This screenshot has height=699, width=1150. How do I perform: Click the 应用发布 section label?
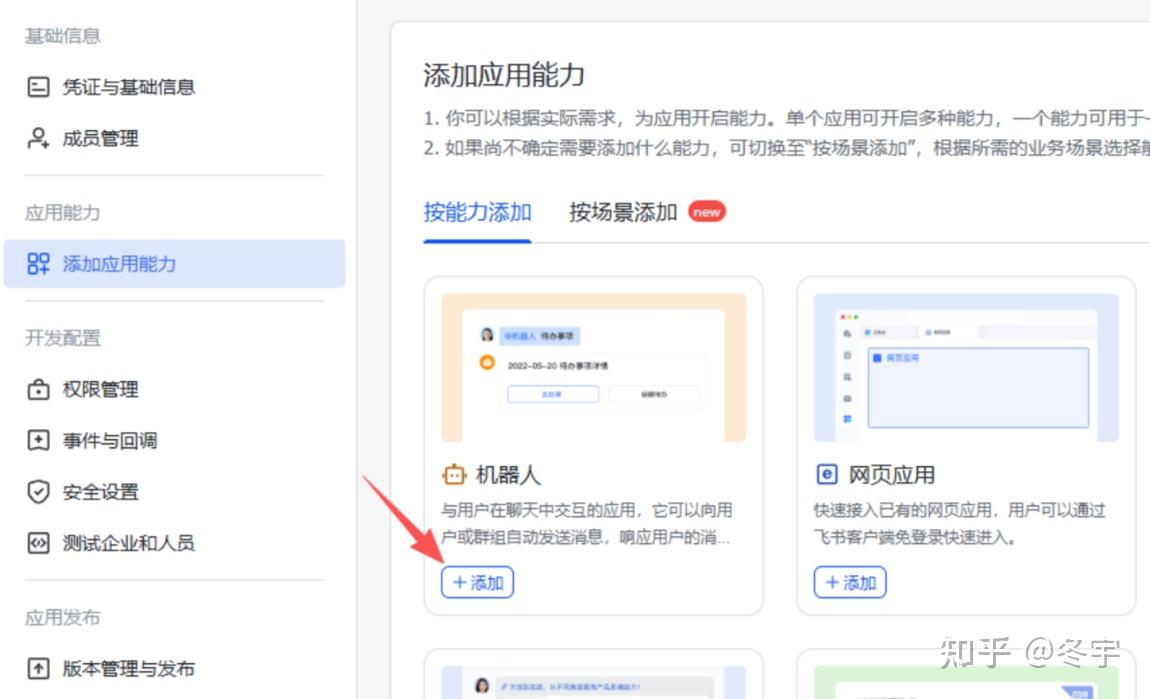coord(63,618)
